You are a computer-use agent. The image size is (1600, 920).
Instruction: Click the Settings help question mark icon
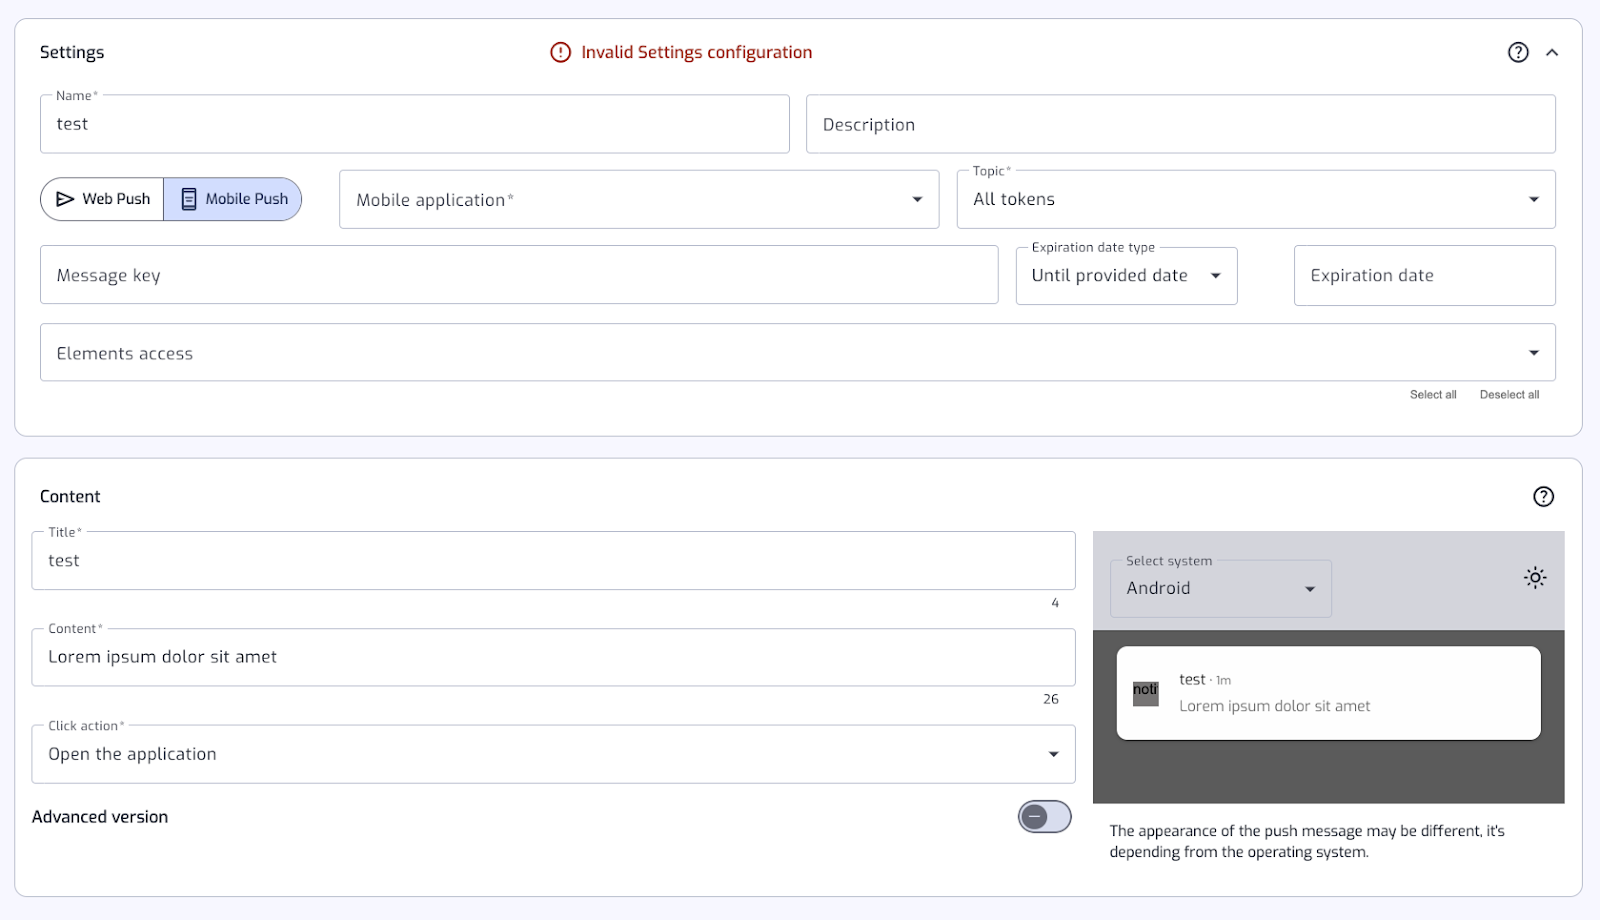pos(1518,52)
